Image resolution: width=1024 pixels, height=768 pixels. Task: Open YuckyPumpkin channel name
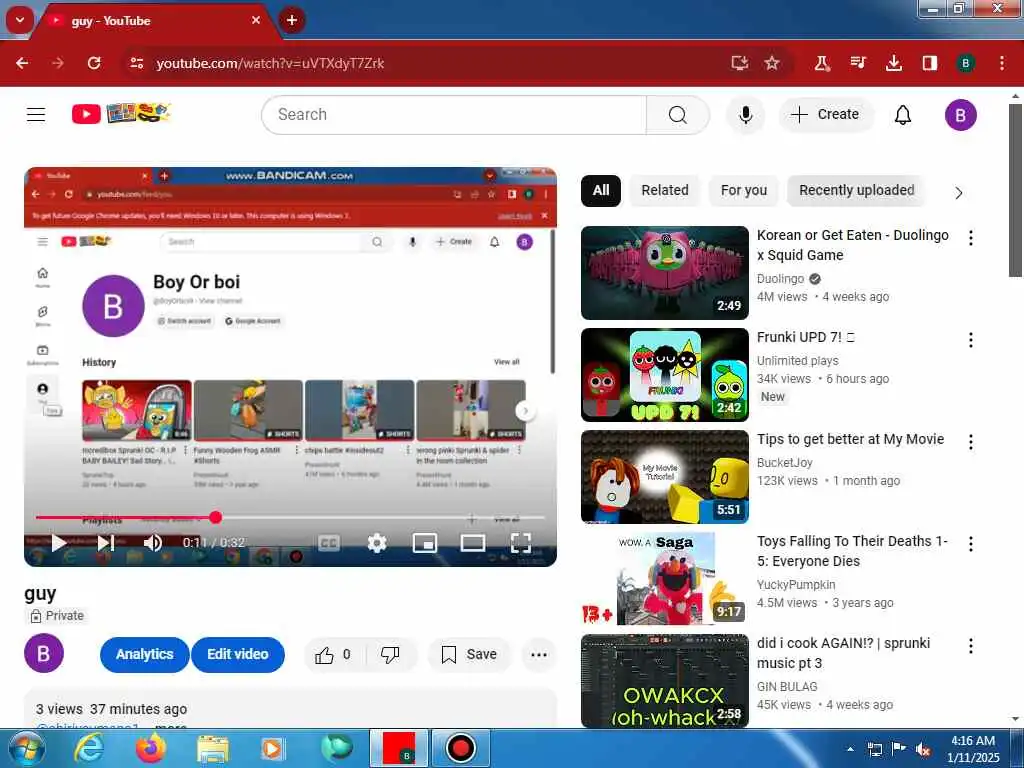796,585
